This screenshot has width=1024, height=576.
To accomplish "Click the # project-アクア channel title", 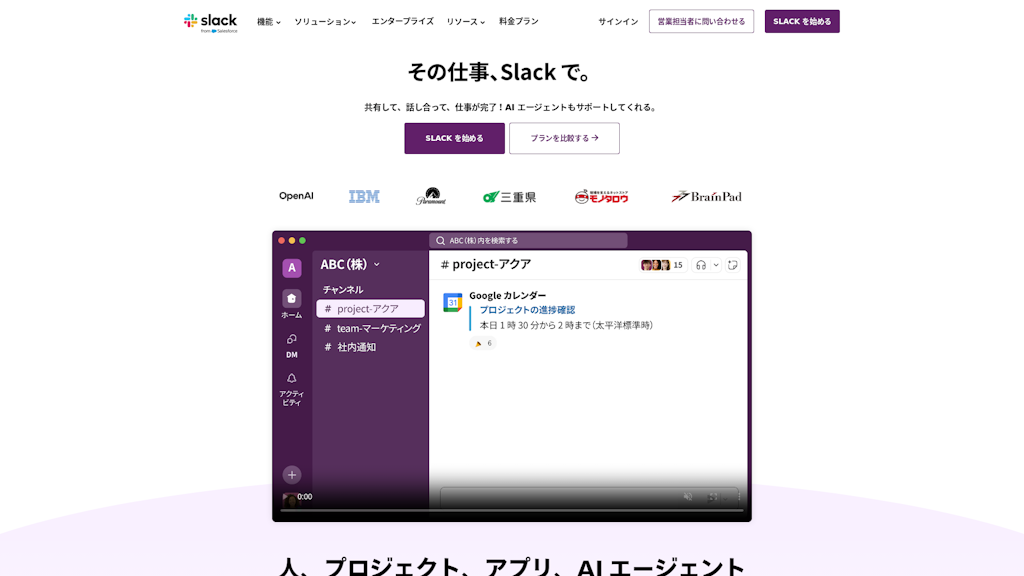I will coord(486,264).
